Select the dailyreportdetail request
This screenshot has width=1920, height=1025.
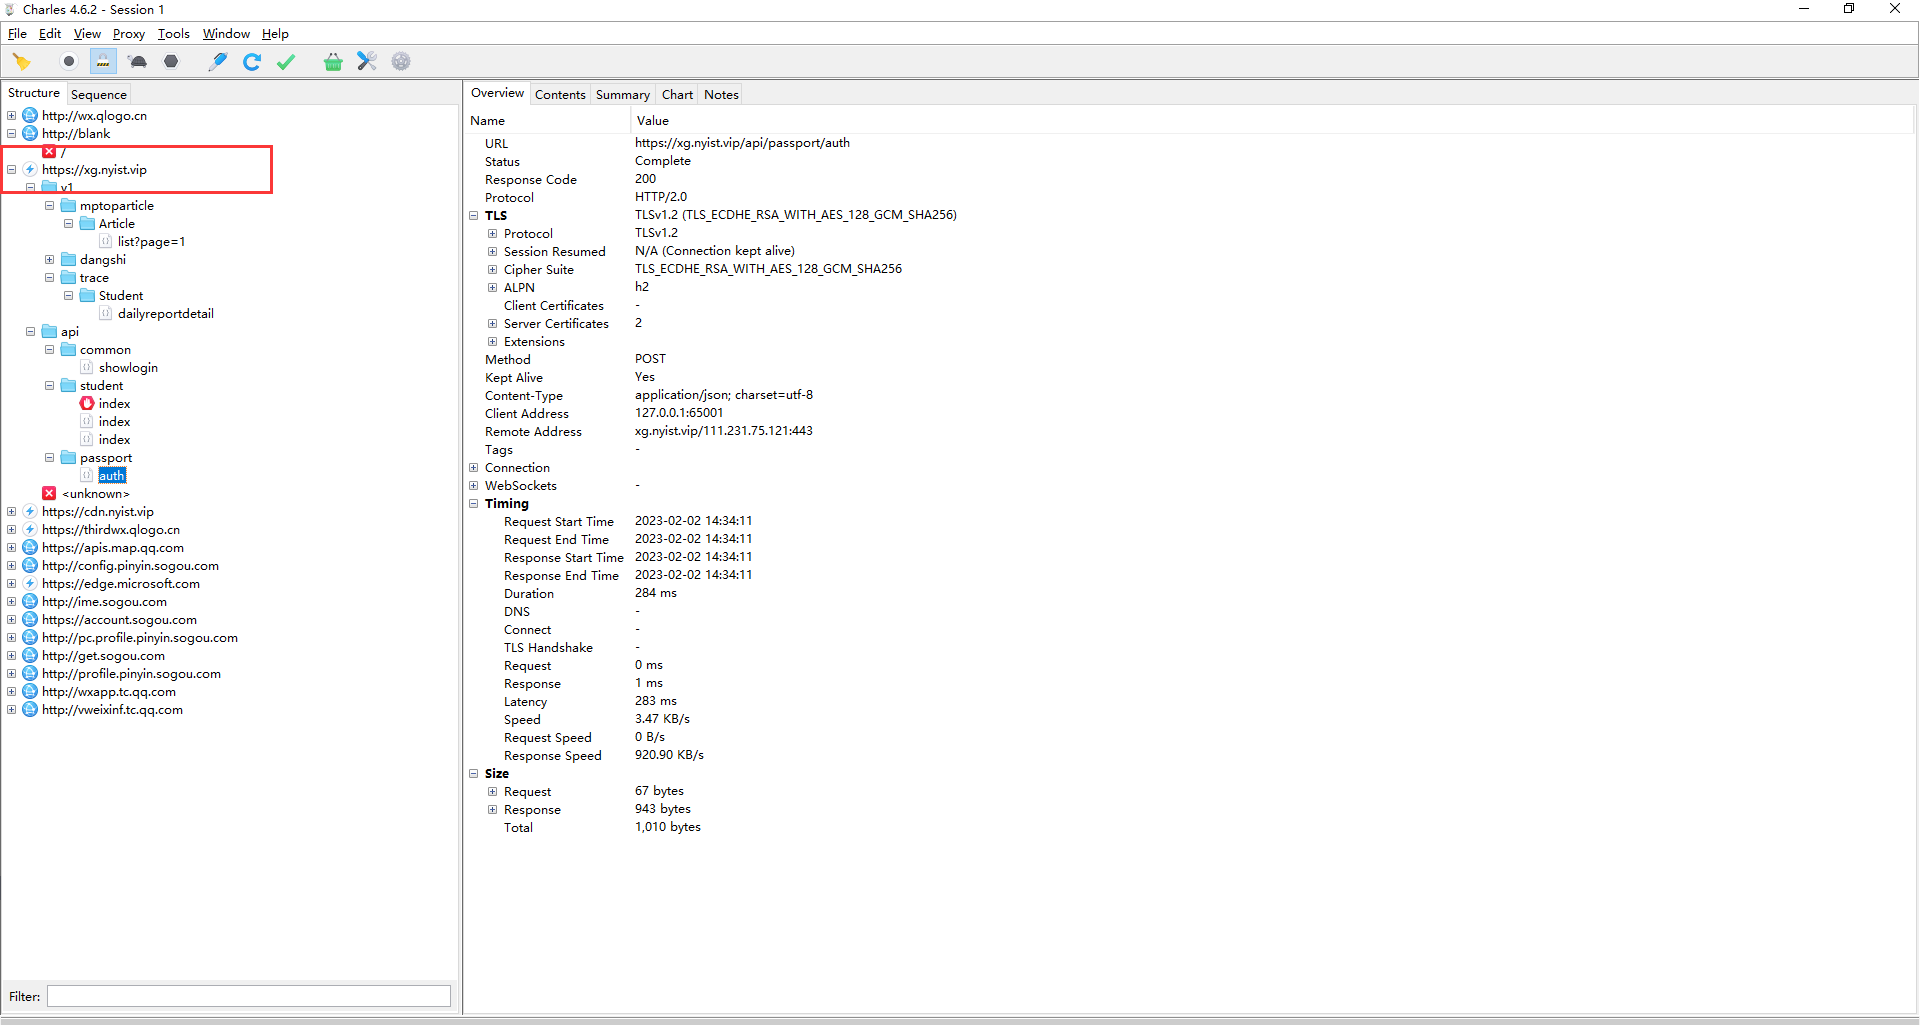165,314
